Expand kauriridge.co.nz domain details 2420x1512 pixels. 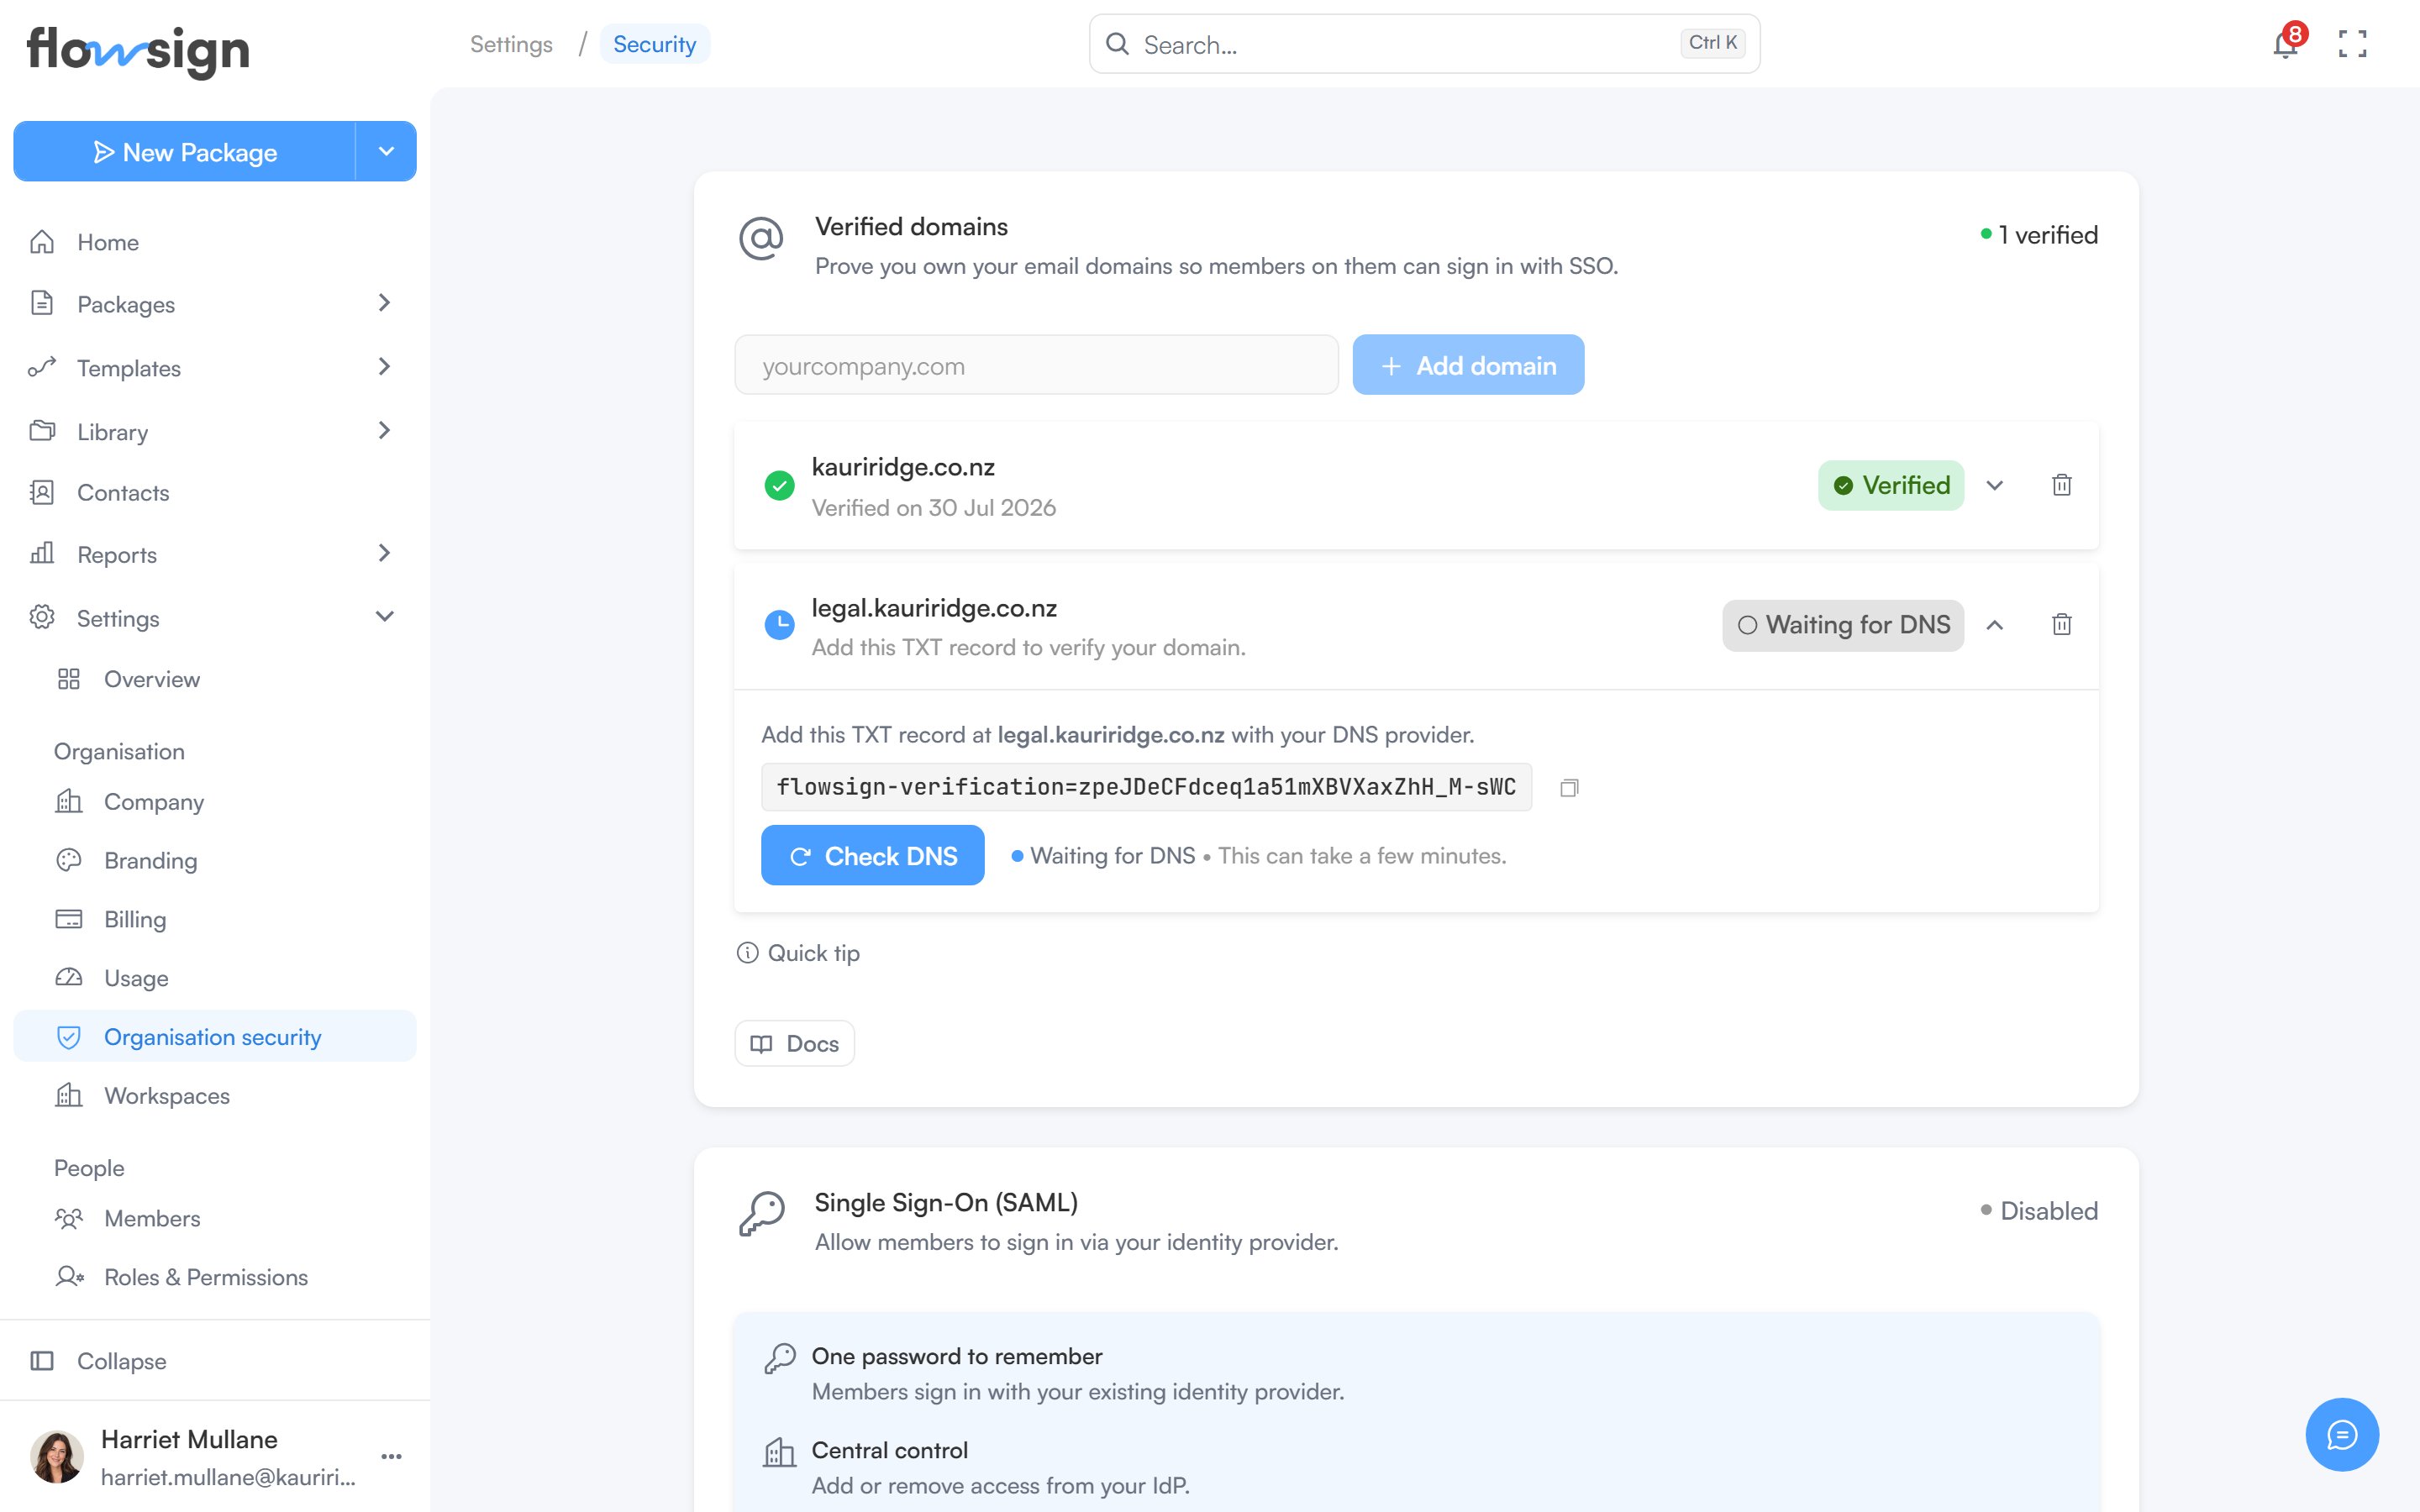1995,485
